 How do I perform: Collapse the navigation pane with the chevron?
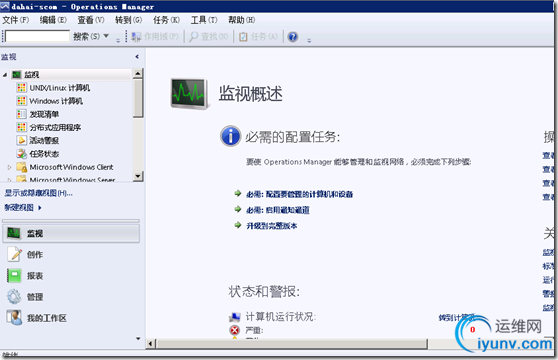[x=137, y=57]
